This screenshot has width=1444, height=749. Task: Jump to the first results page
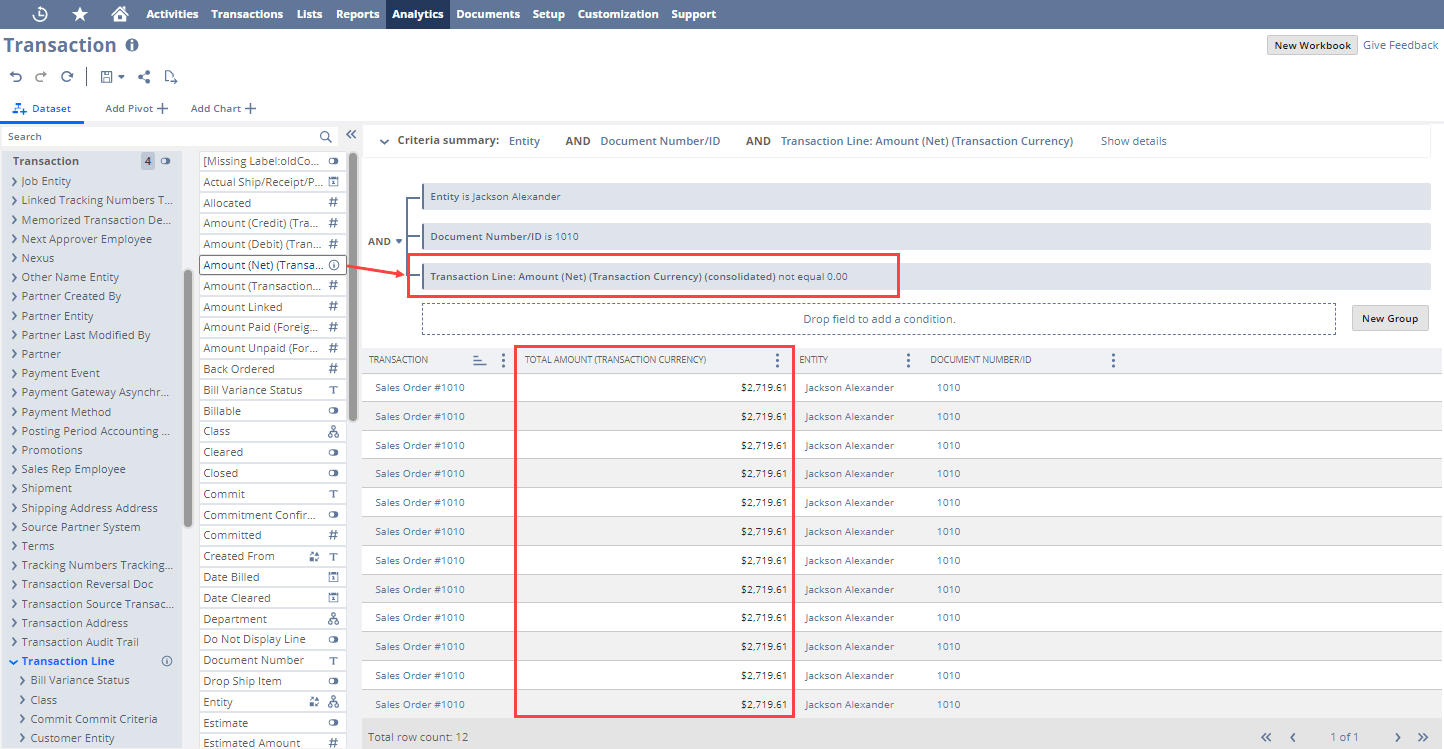[1266, 737]
